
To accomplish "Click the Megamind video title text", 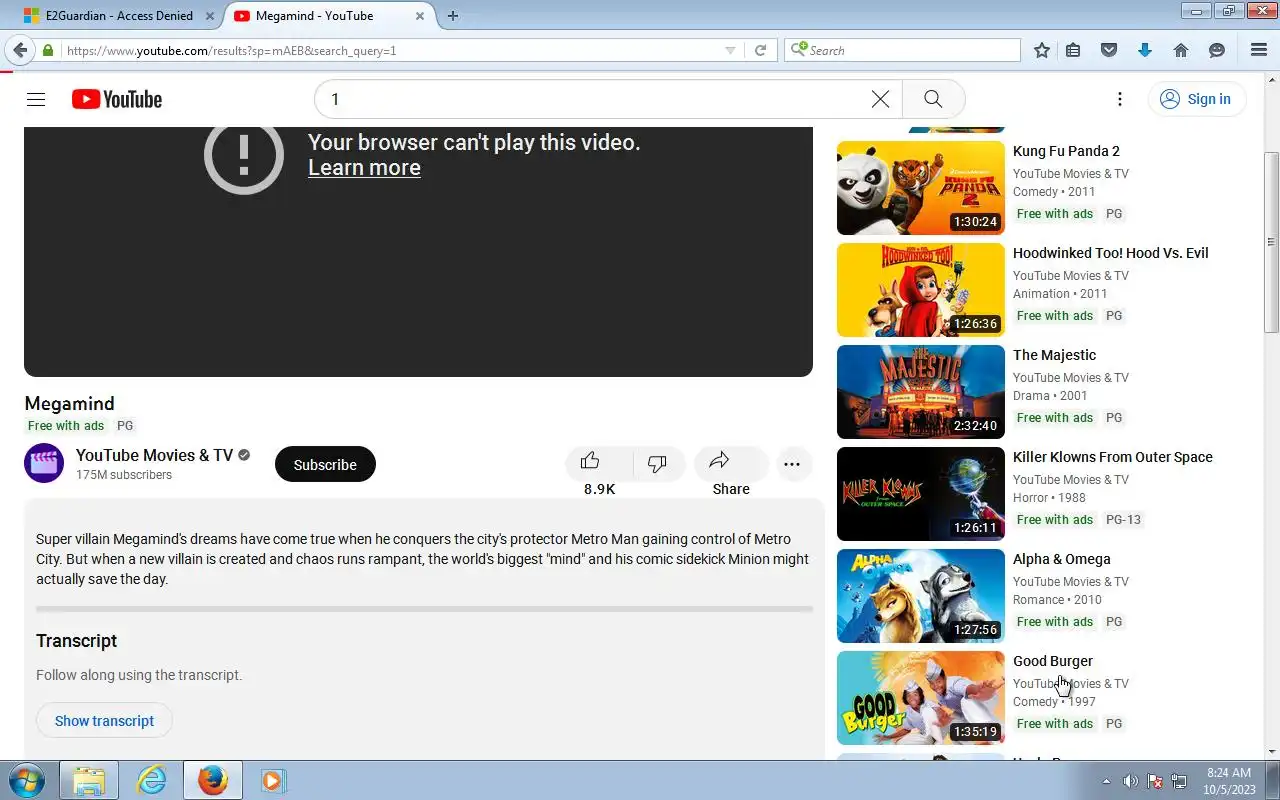I will click(70, 403).
